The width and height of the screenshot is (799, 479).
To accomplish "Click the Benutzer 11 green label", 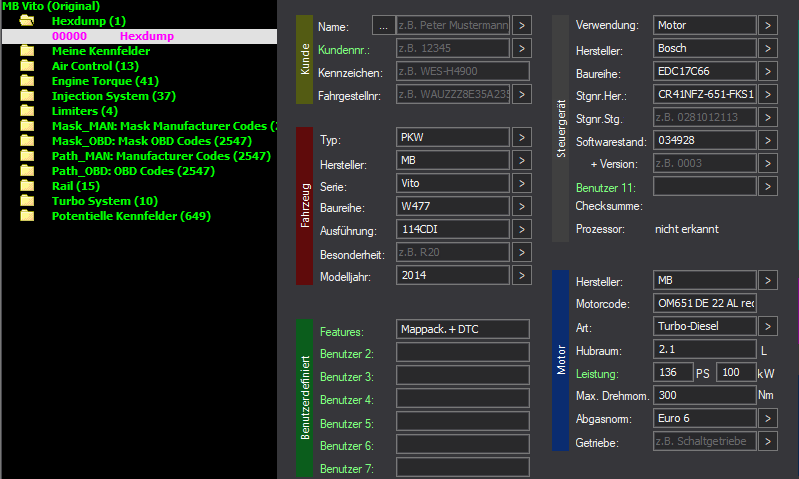I will tap(606, 188).
